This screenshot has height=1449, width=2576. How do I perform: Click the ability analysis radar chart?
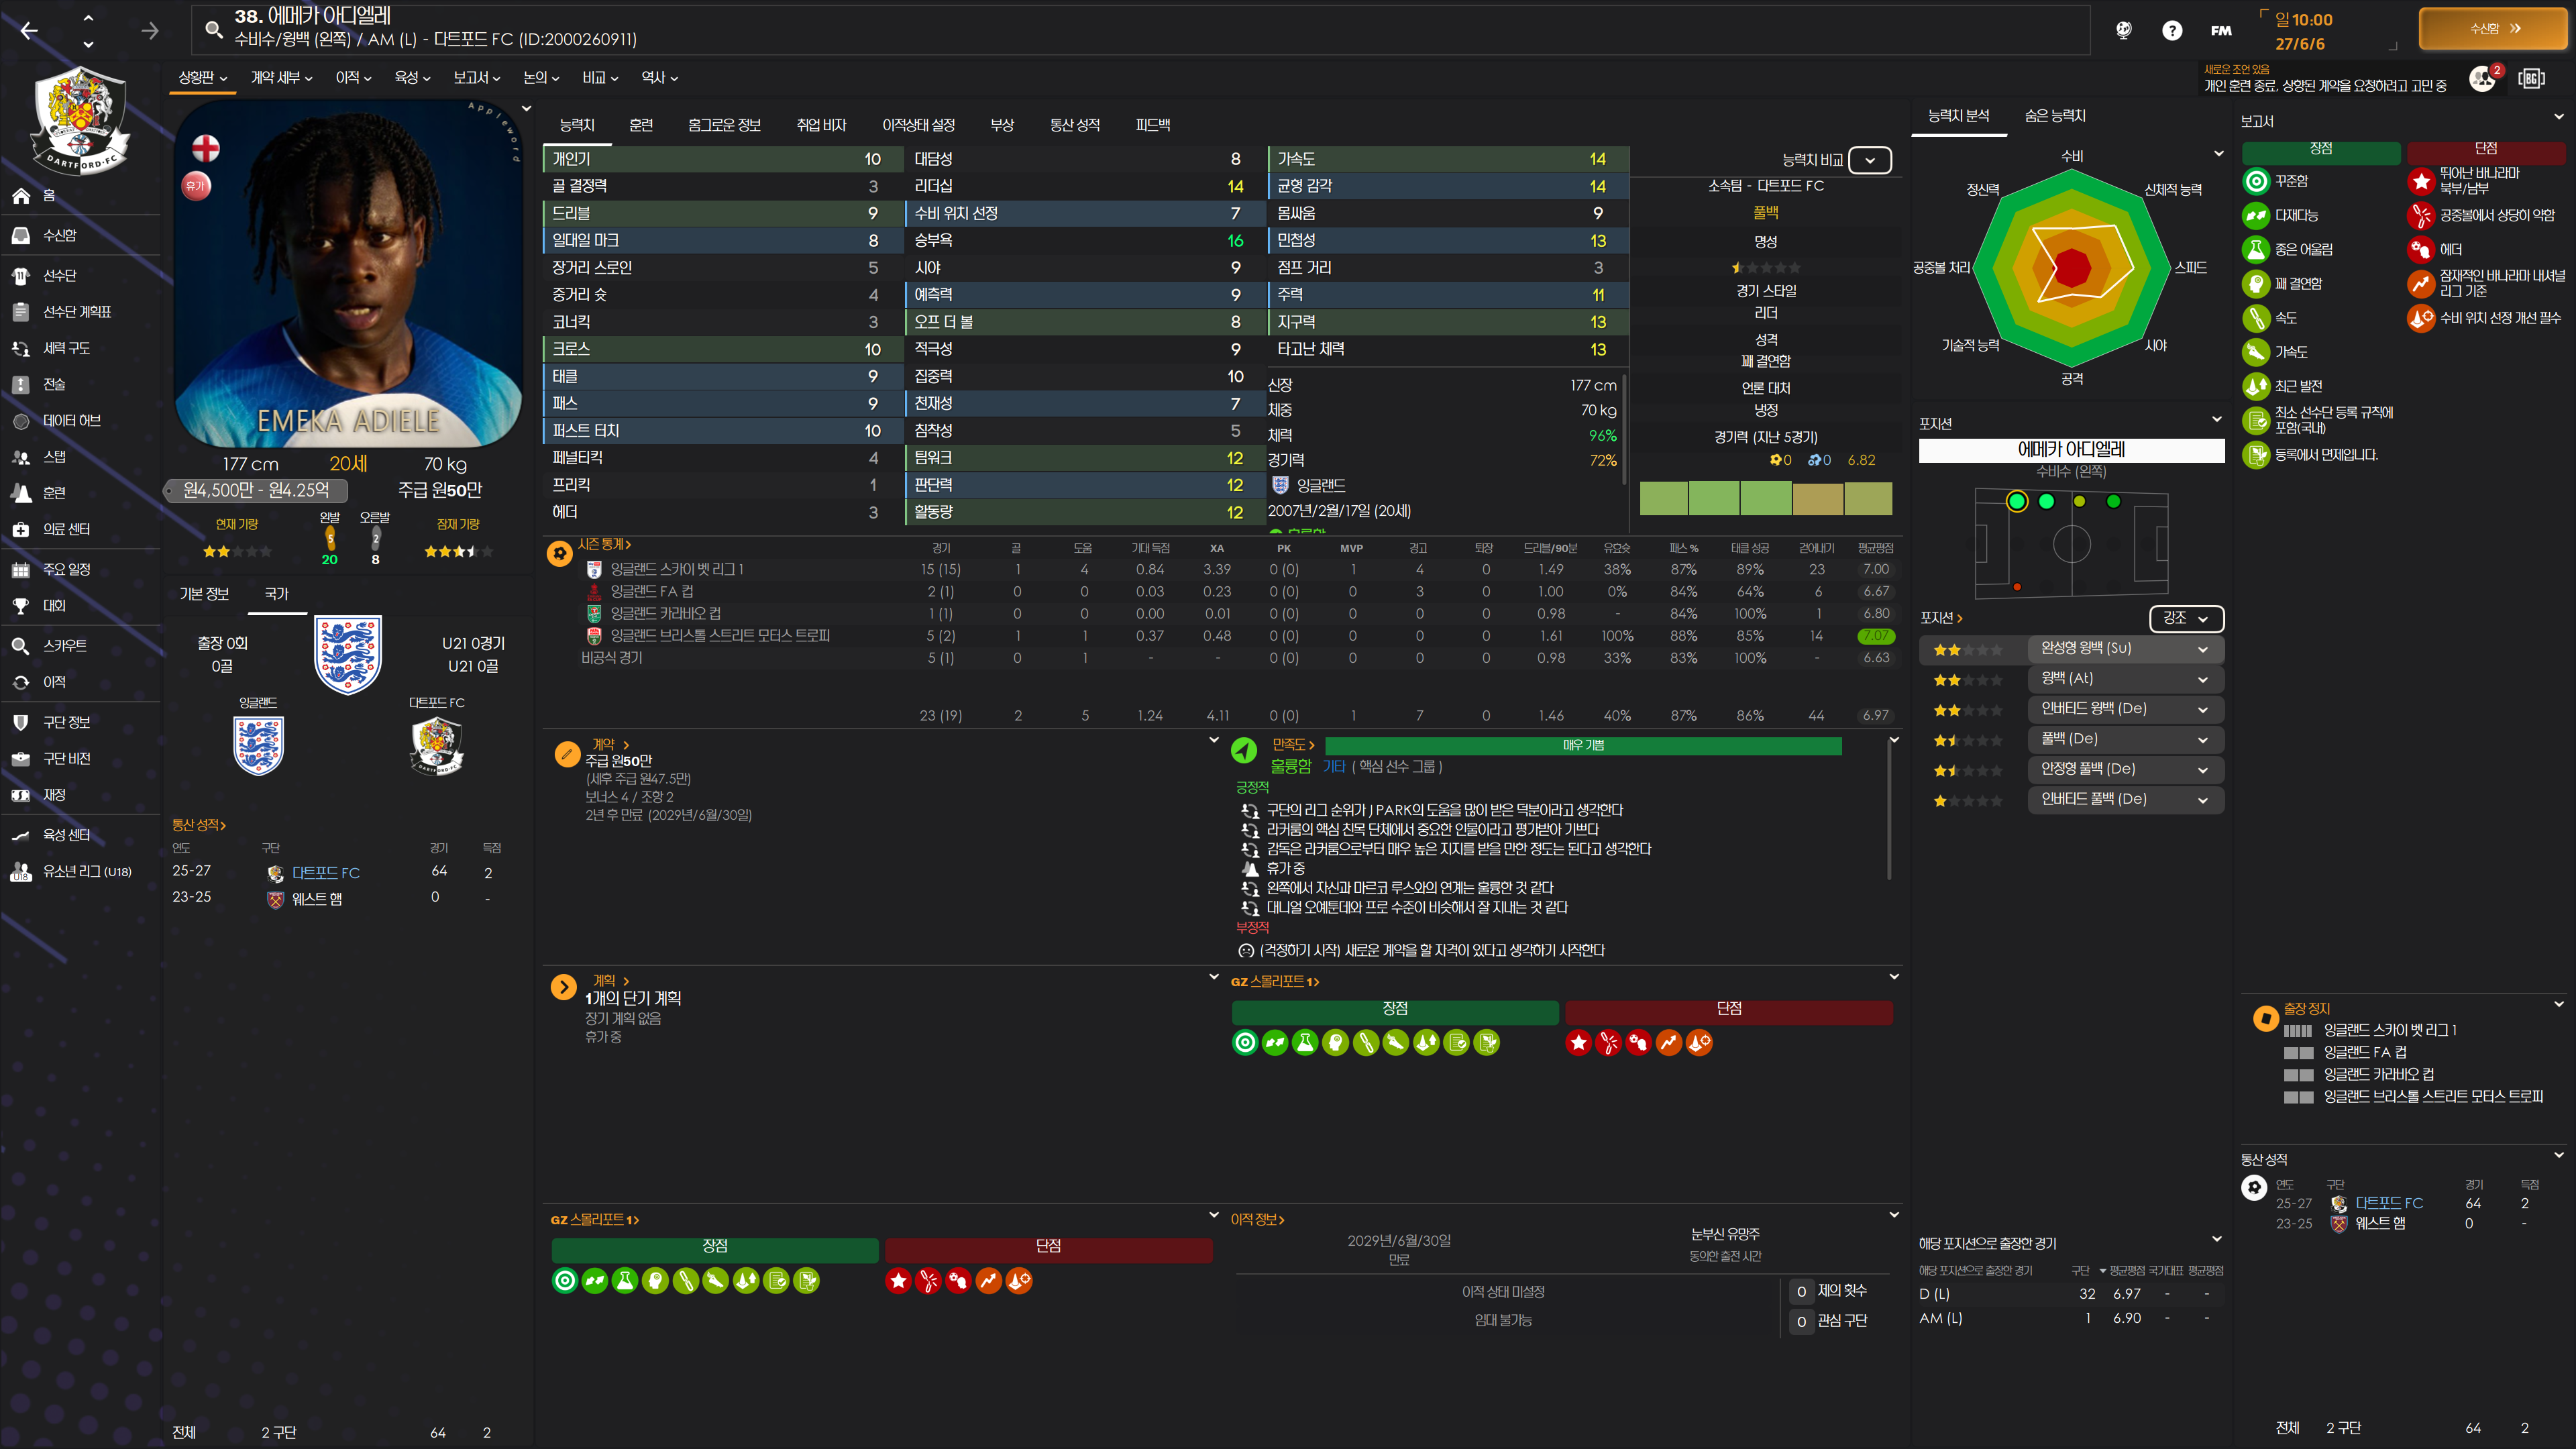coord(2071,267)
